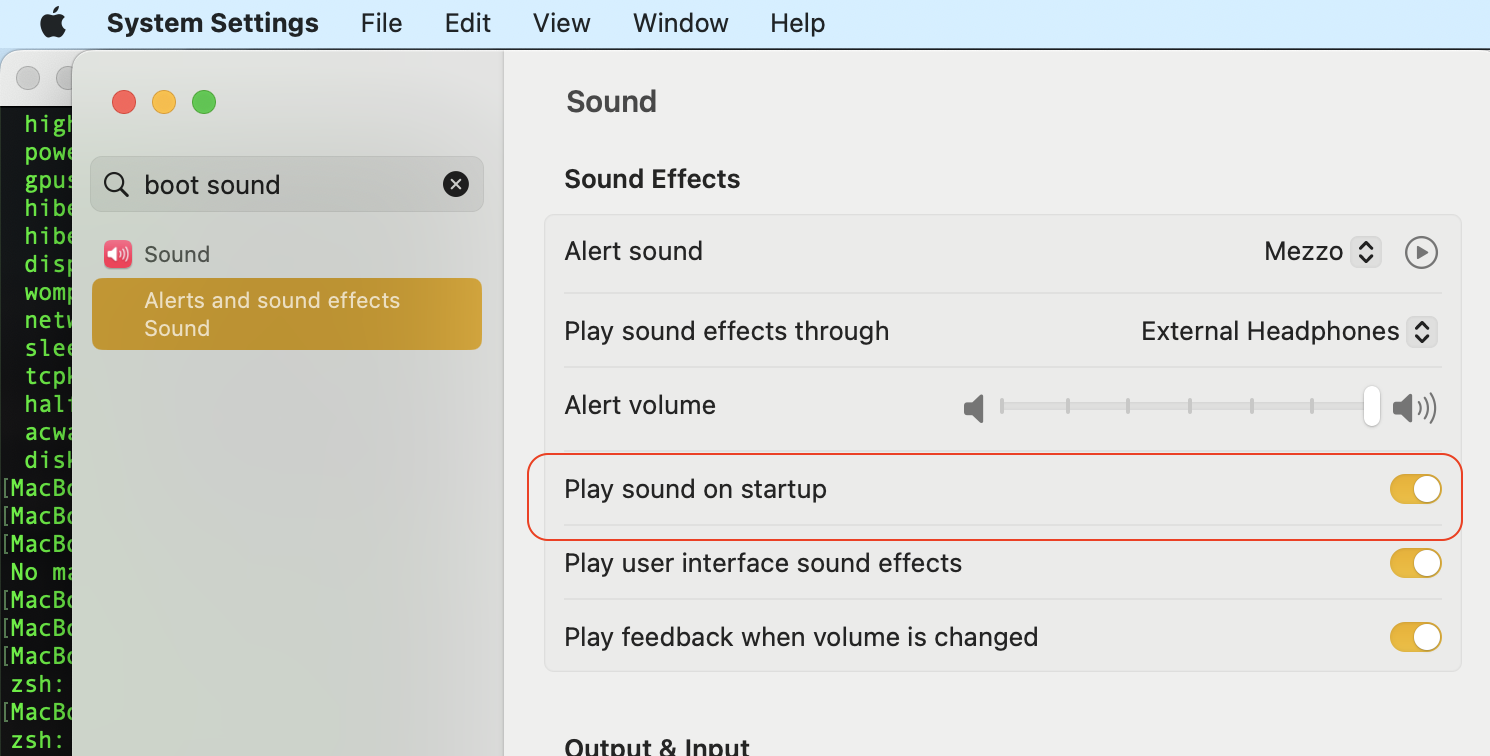
Task: Open the System Settings app menu
Action: click(213, 23)
